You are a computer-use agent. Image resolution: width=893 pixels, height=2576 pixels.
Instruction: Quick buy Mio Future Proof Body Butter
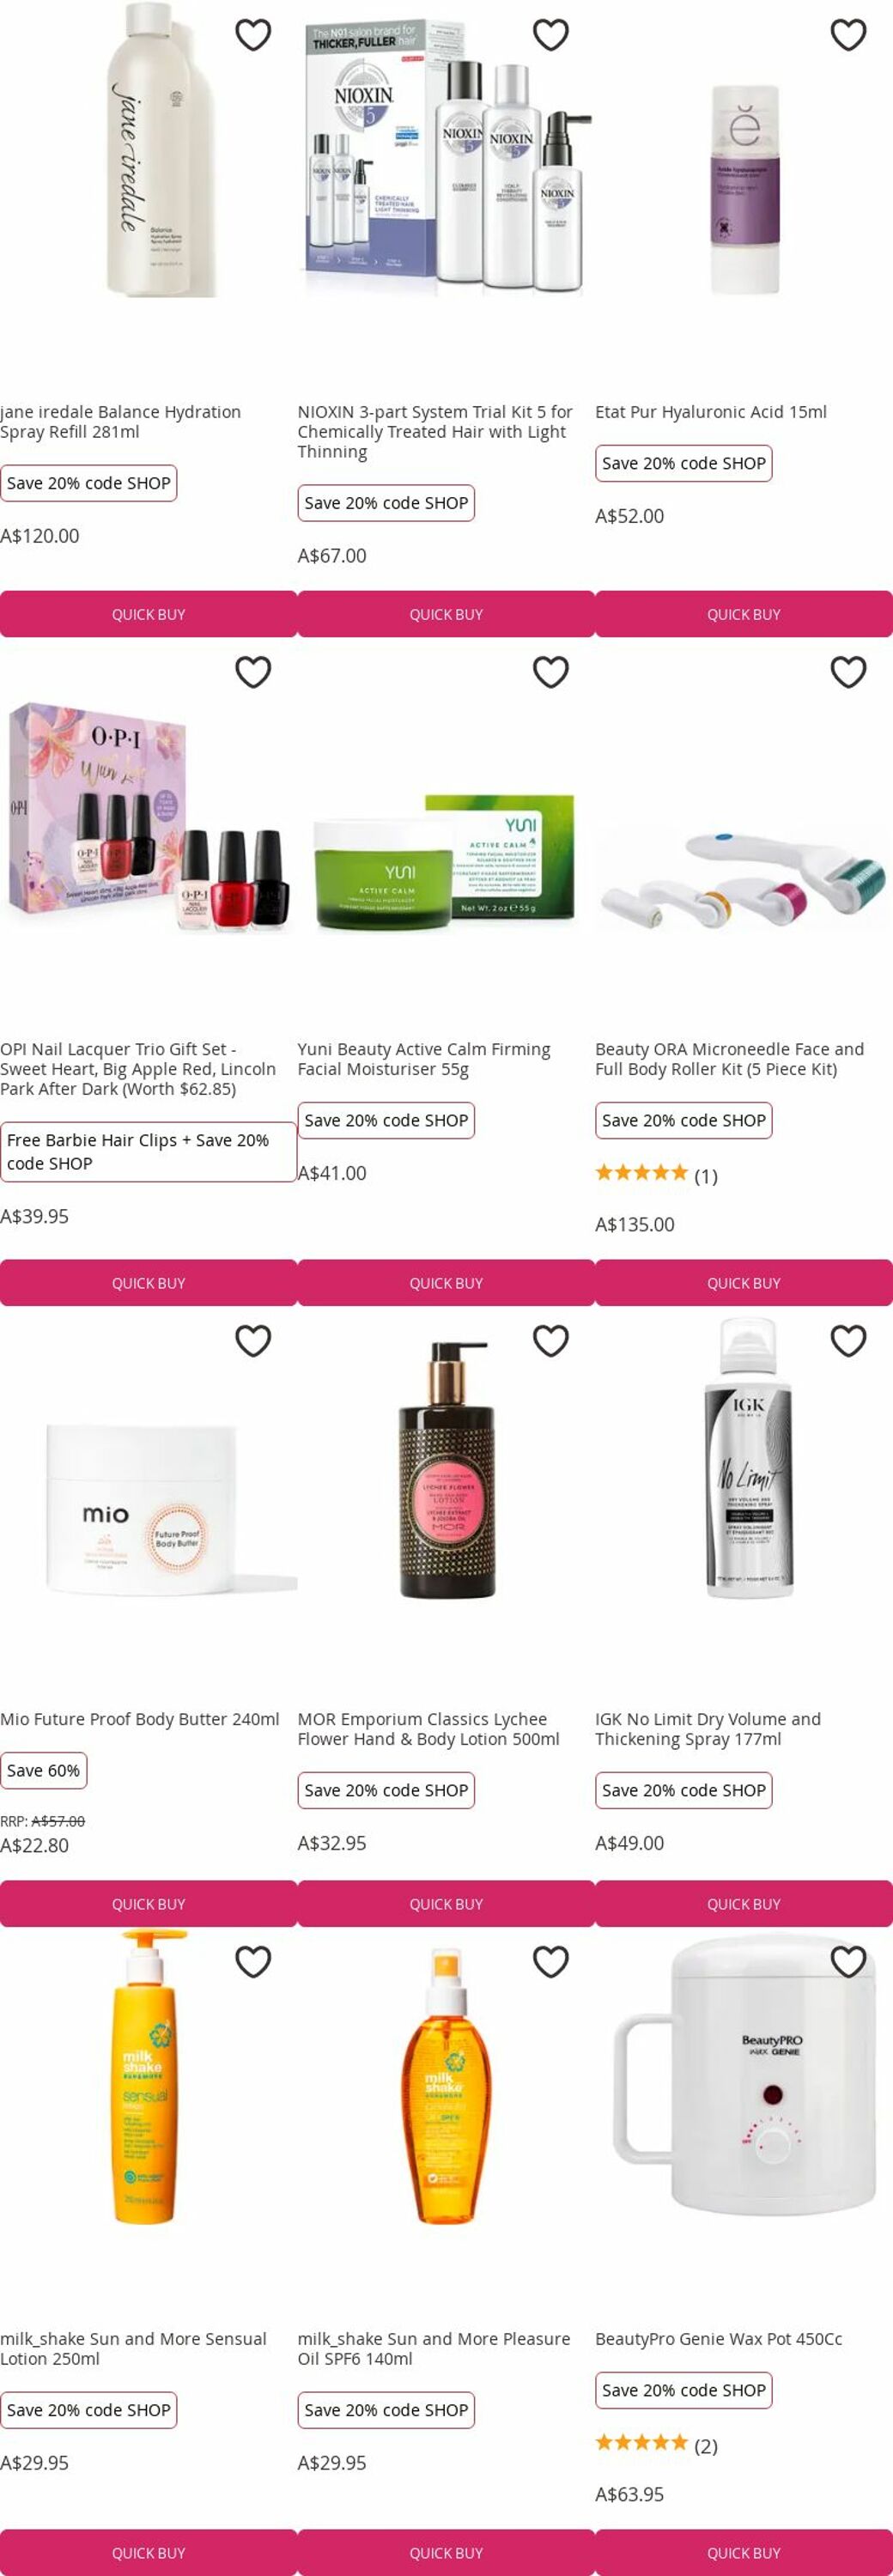(148, 1904)
